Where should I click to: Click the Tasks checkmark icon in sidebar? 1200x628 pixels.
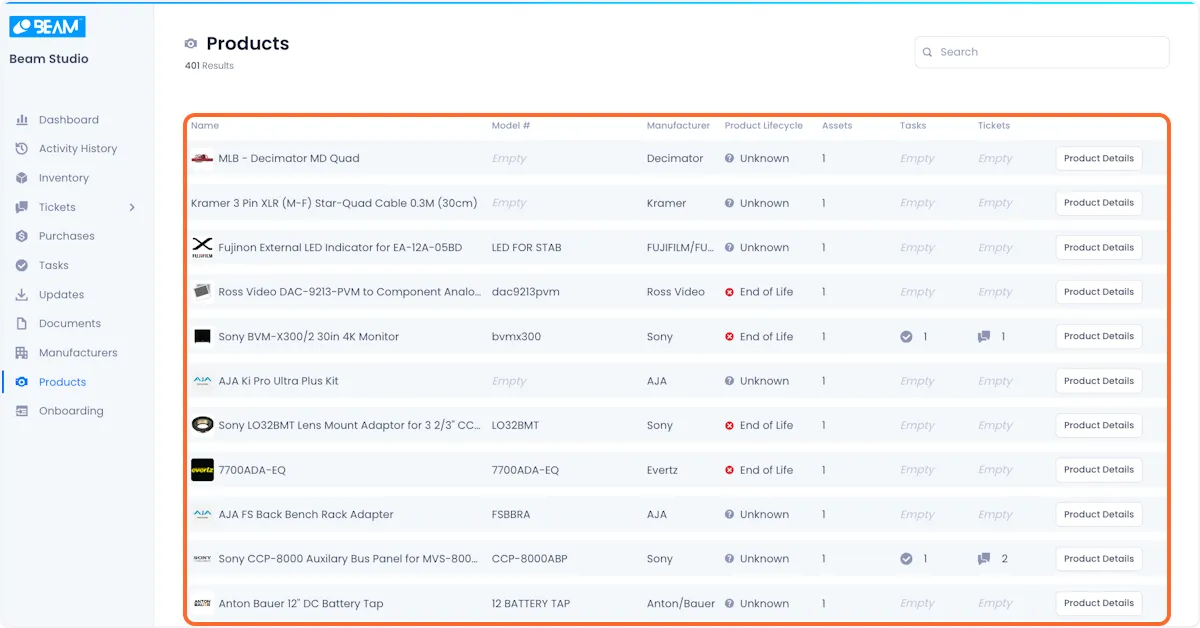click(22, 265)
